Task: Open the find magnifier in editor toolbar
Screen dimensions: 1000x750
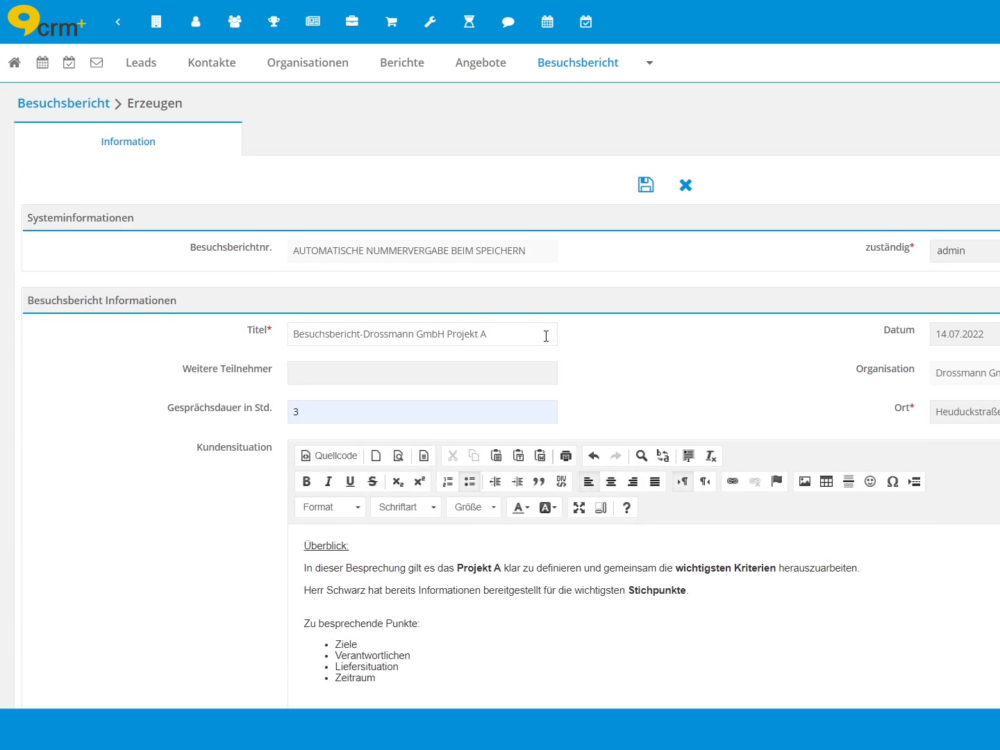Action: click(641, 456)
